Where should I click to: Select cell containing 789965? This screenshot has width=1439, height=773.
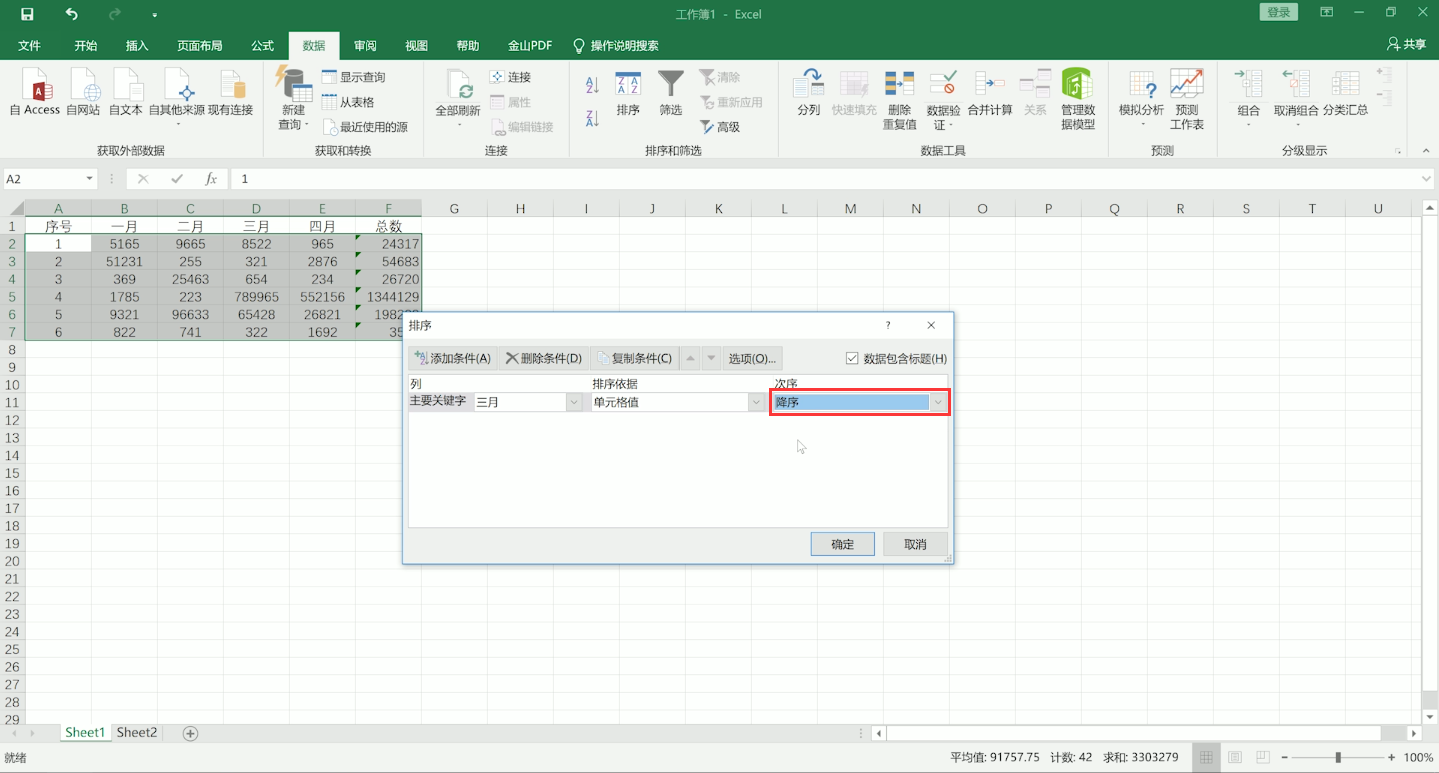pos(256,297)
